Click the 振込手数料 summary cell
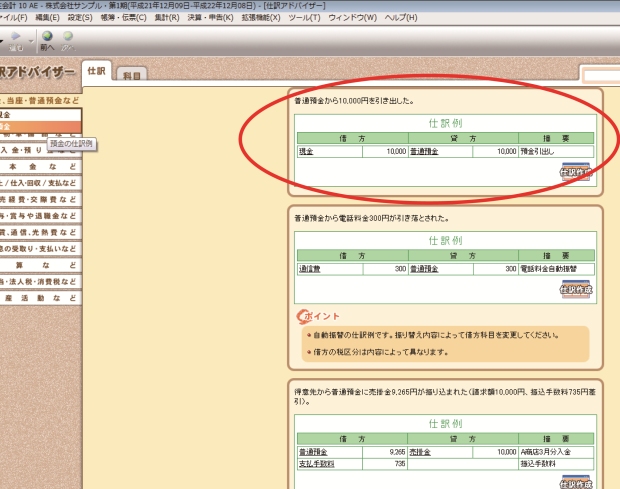The width and height of the screenshot is (620, 489). point(556,464)
